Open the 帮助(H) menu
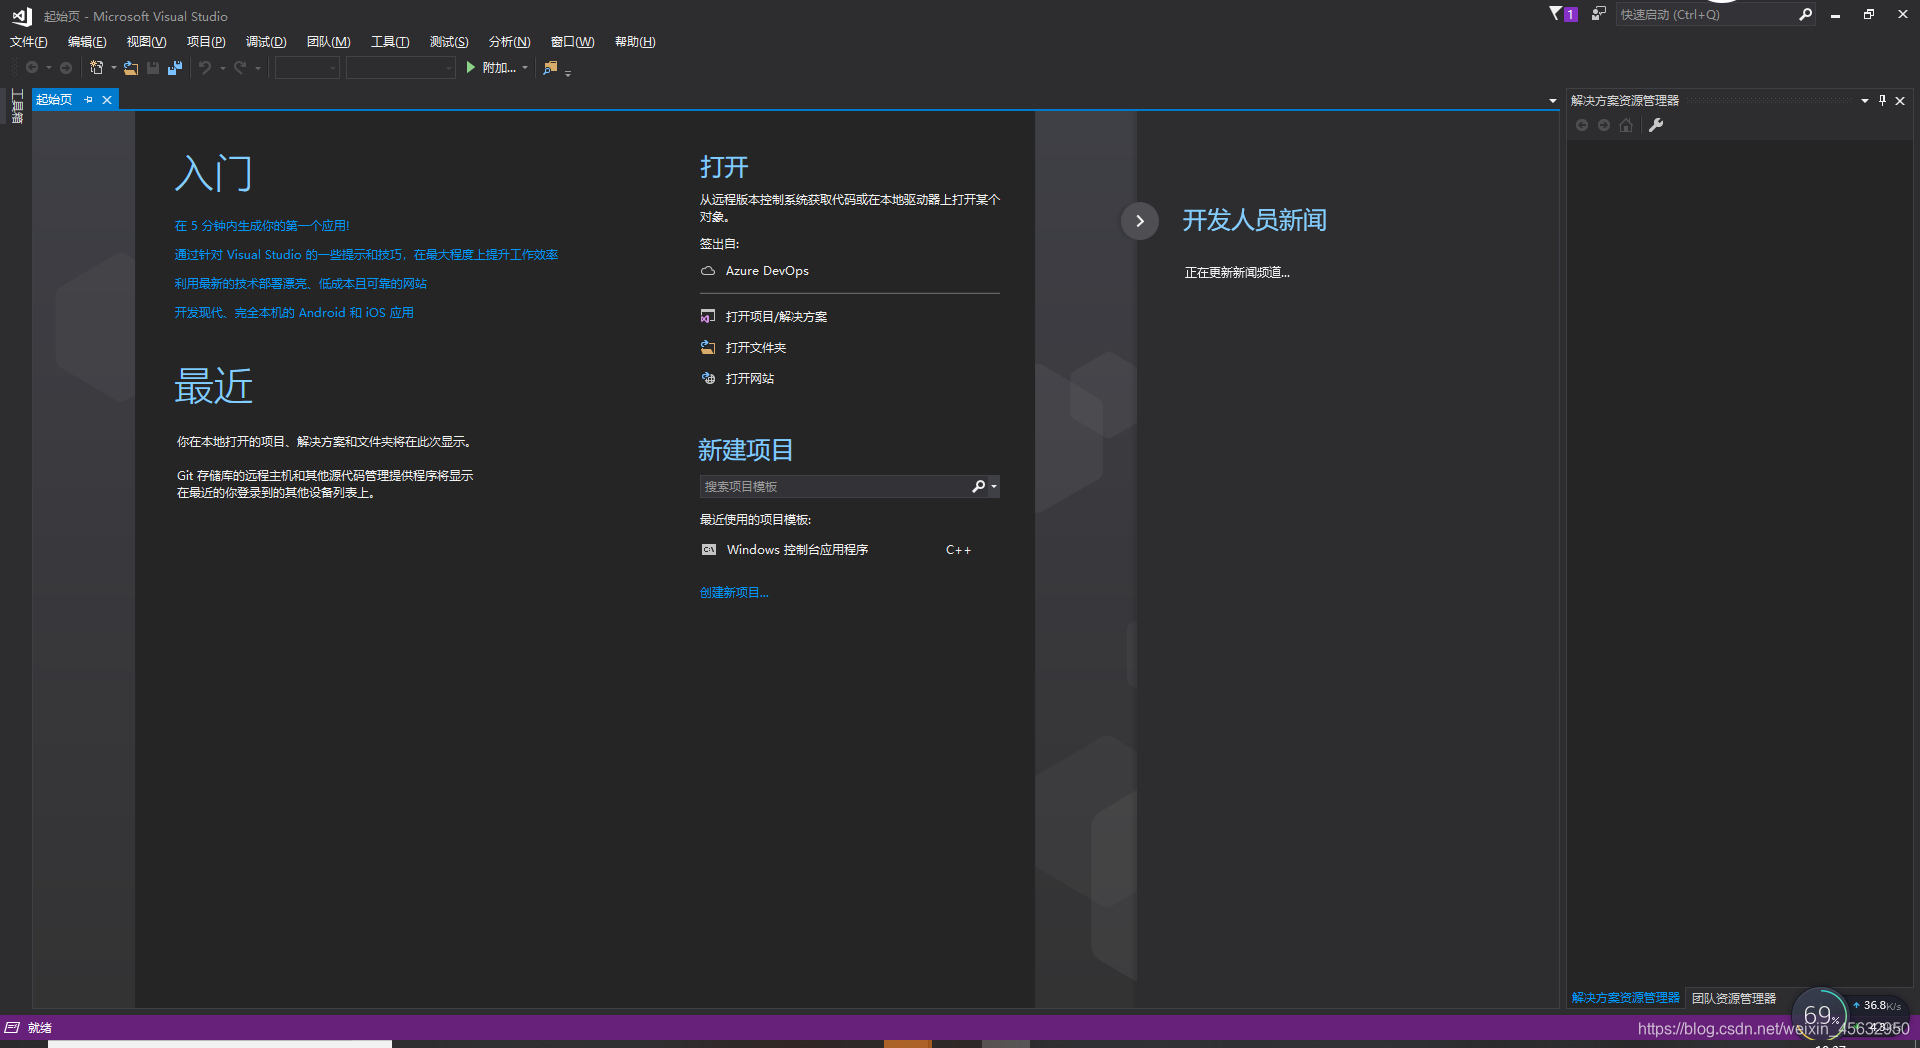This screenshot has width=1920, height=1048. point(635,42)
